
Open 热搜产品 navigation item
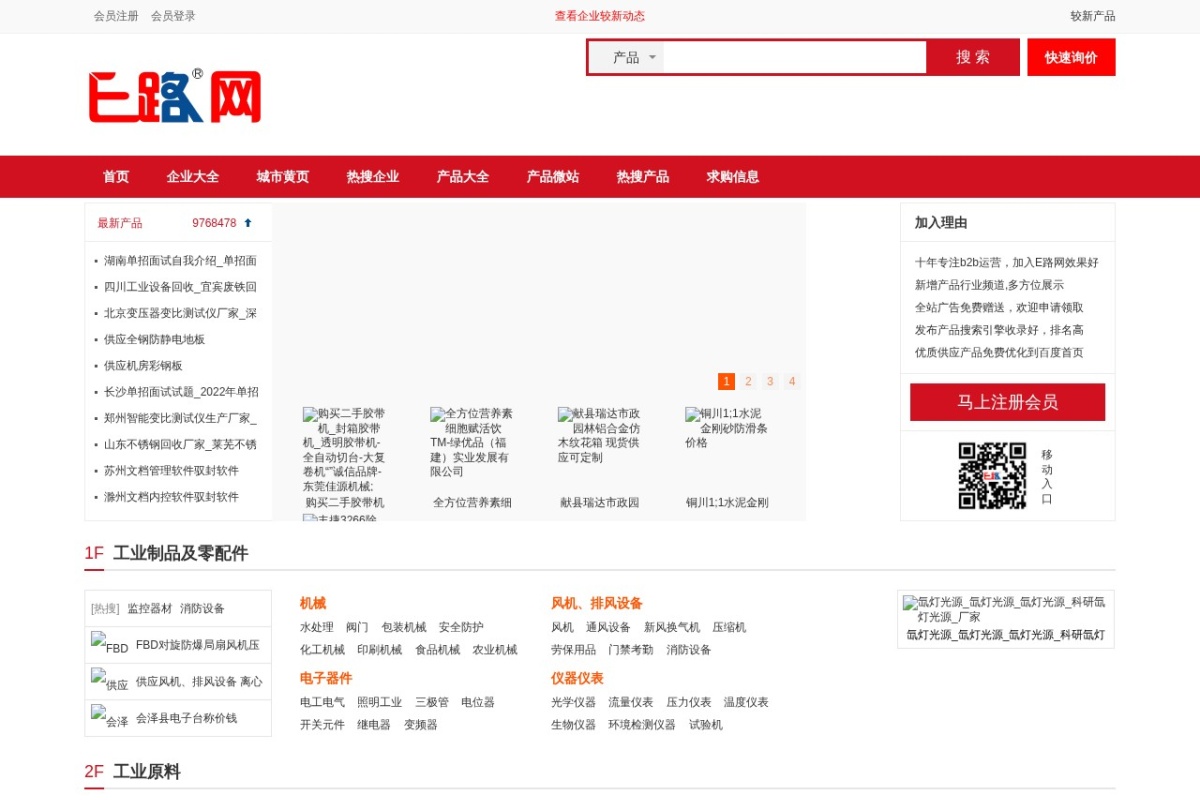(642, 177)
